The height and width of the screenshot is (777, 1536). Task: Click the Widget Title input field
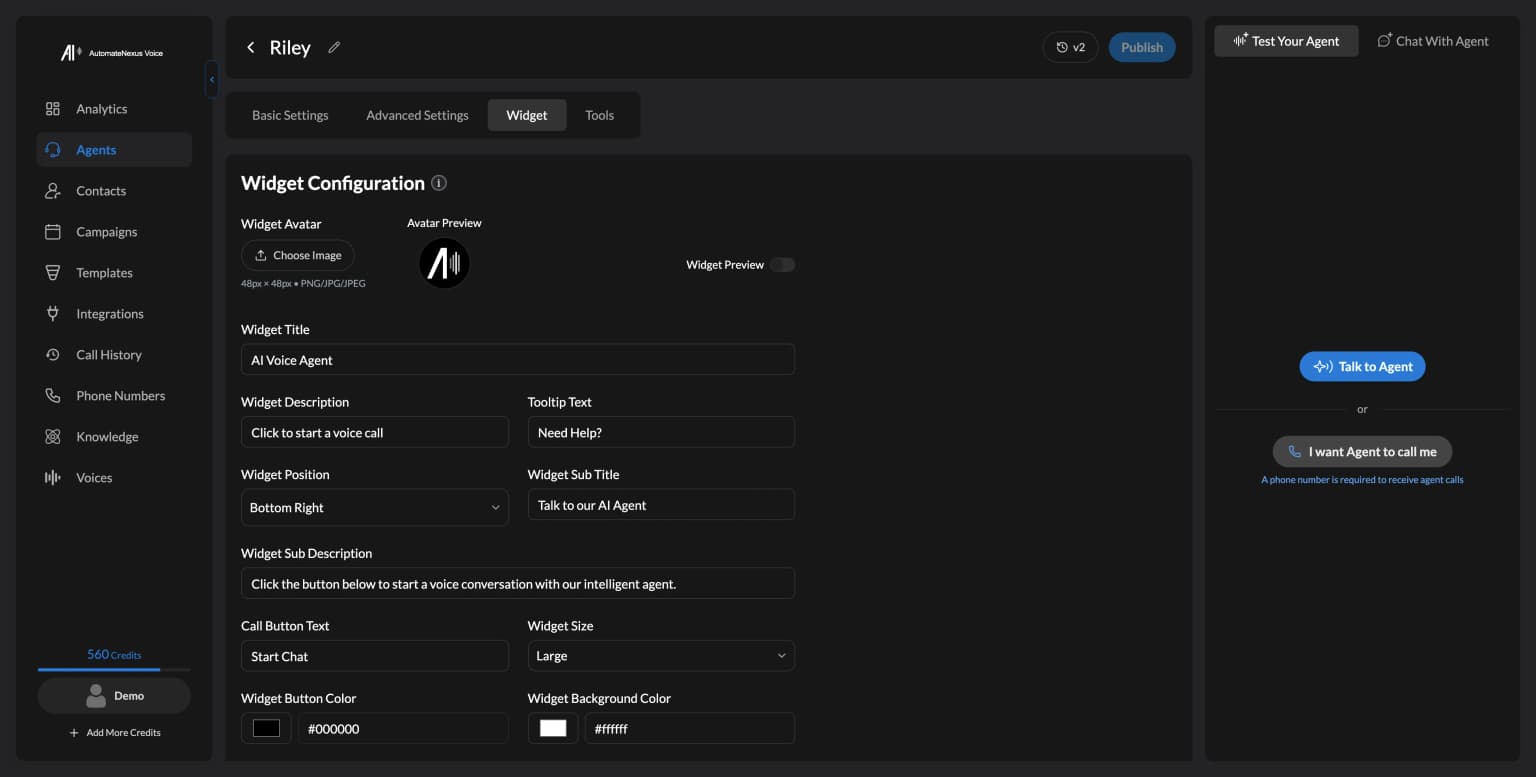pos(518,360)
